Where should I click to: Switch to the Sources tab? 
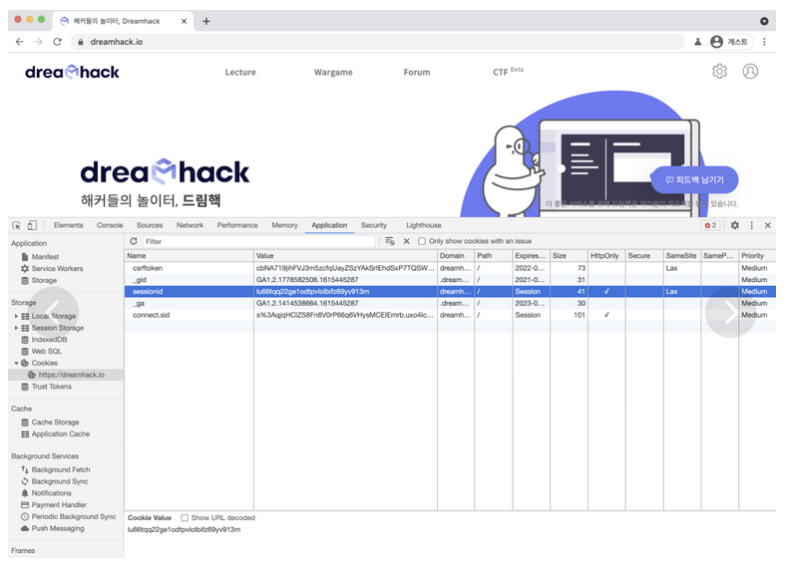pyautogui.click(x=149, y=225)
